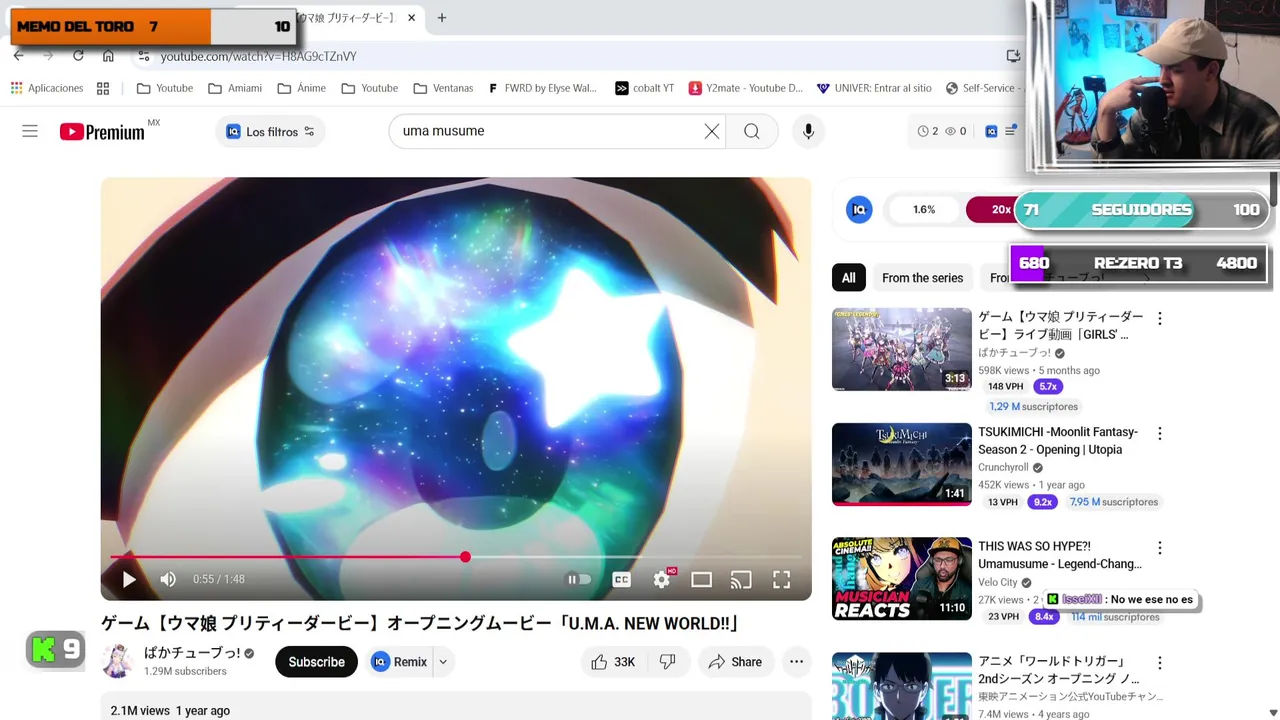Image resolution: width=1280 pixels, height=720 pixels.
Task: Open TSUKIMICHI Utopia opening thumbnail
Action: point(901,464)
